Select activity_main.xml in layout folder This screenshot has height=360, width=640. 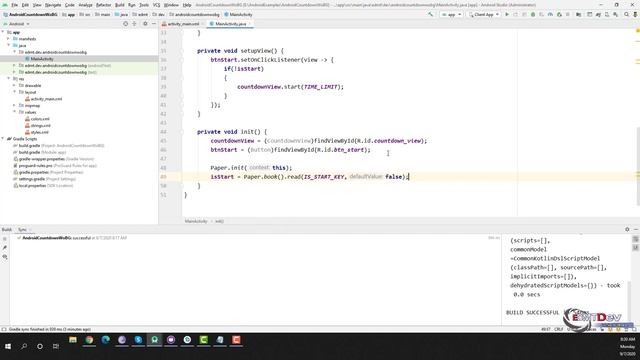46,99
